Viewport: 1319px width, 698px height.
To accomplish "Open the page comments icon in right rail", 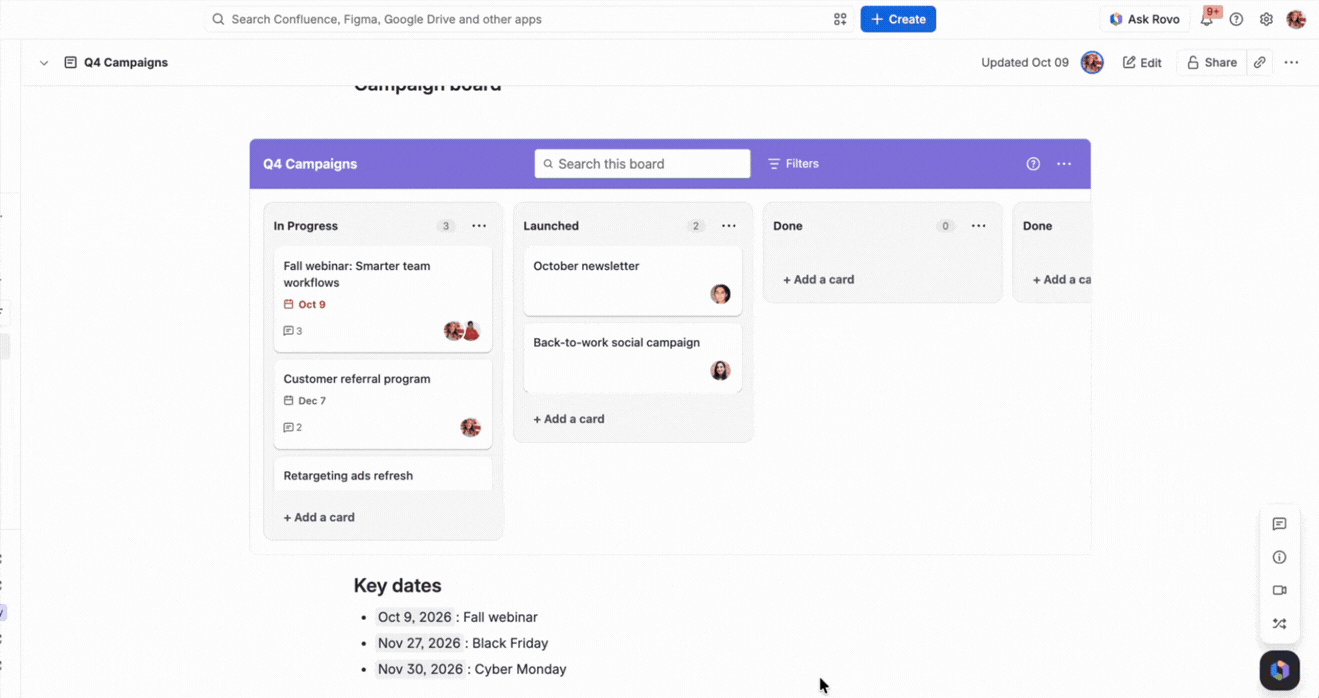I will point(1280,524).
